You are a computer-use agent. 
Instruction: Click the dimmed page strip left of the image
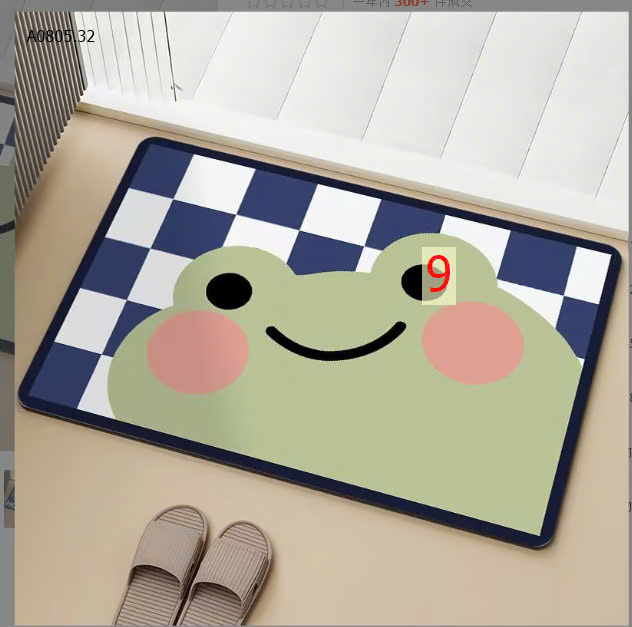click(6, 300)
